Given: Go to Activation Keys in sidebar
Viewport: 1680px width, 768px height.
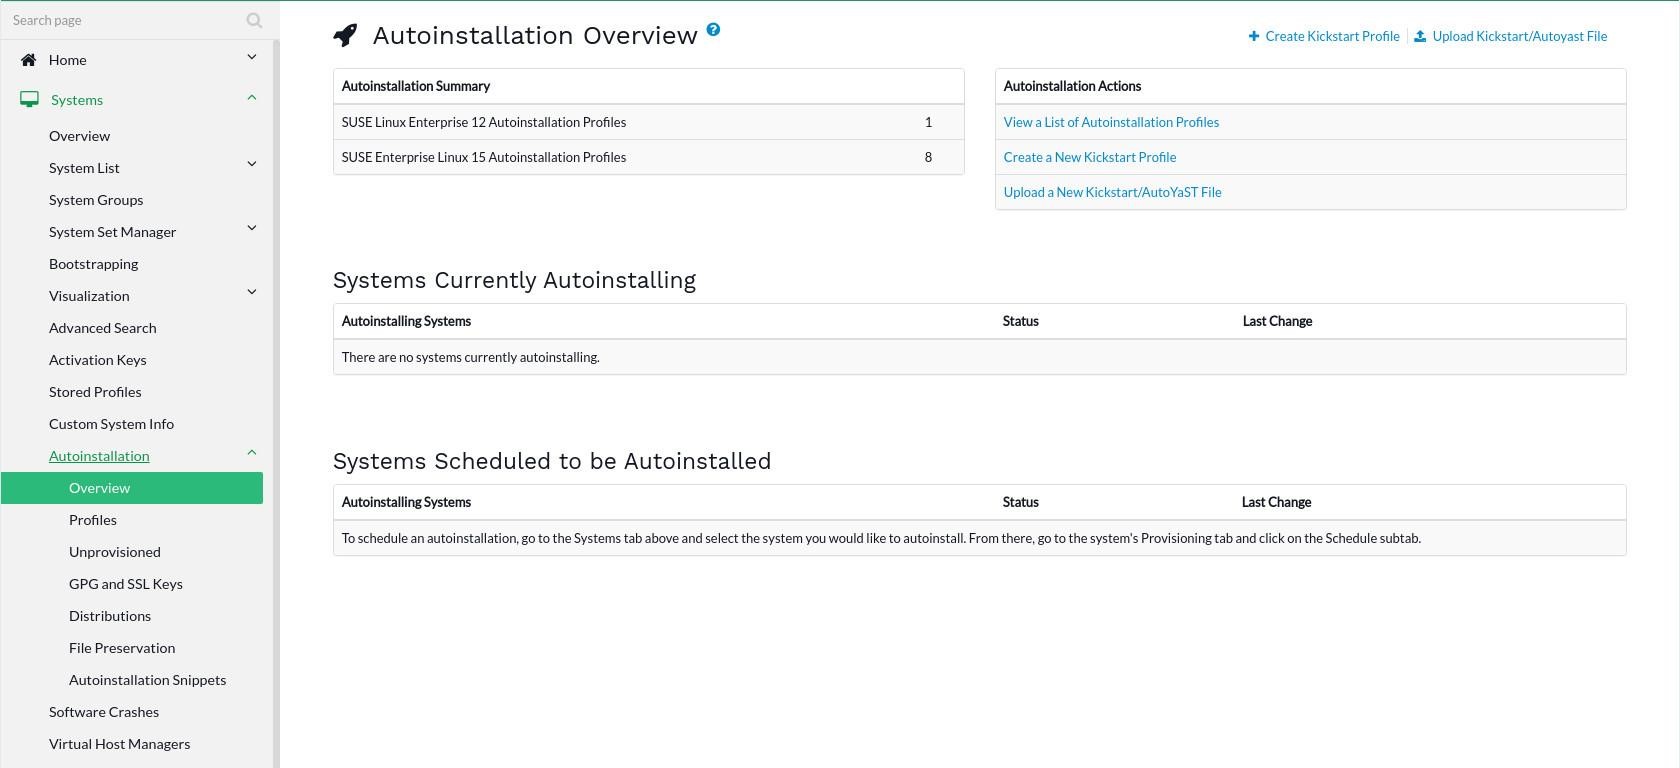Looking at the screenshot, I should click(98, 360).
